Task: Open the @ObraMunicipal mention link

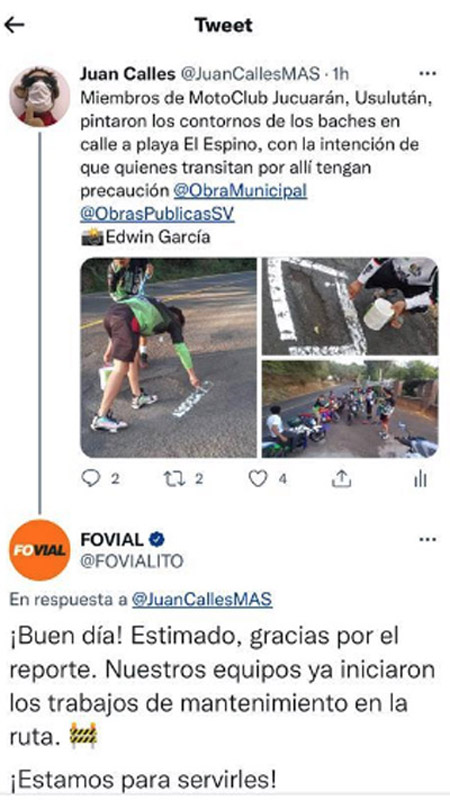Action: pos(240,190)
